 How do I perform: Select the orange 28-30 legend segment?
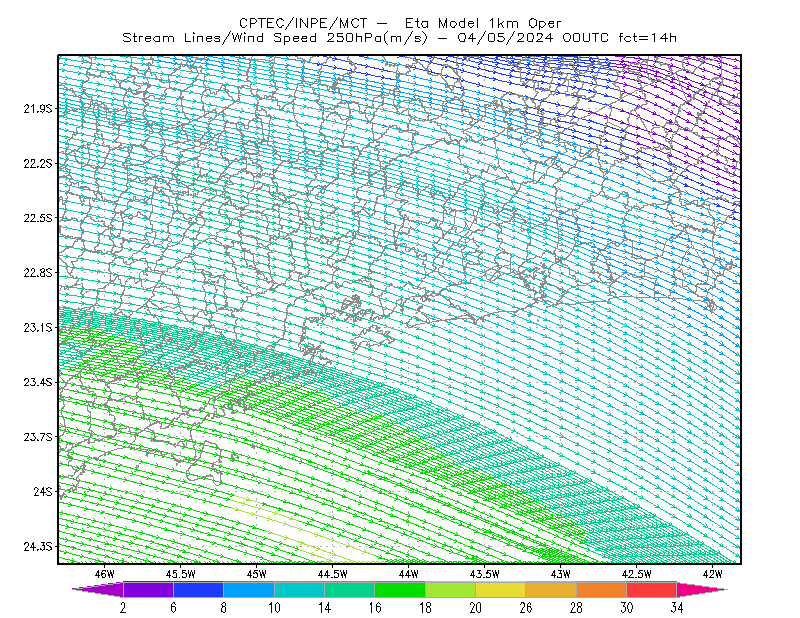[x=602, y=589]
